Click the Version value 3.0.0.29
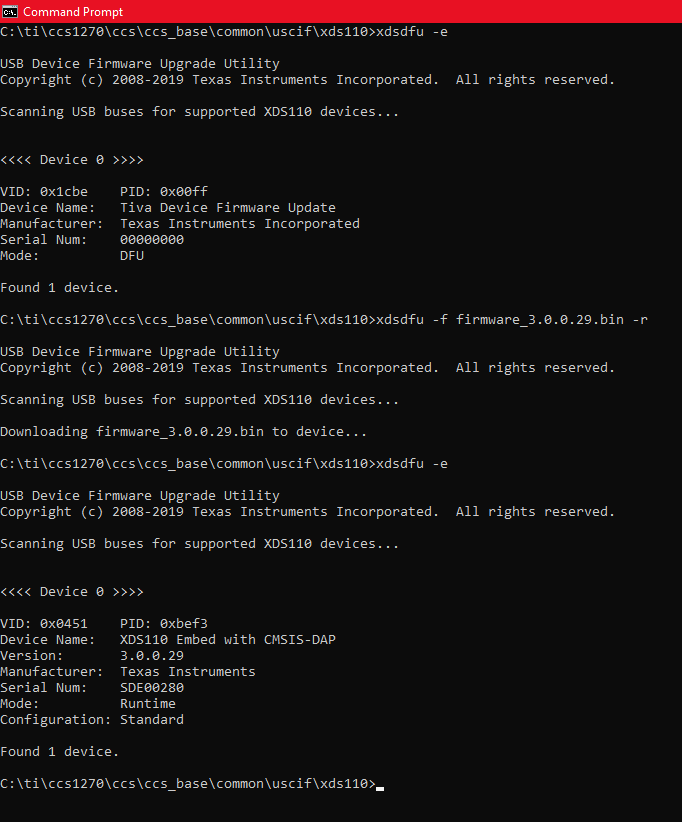 pos(152,656)
